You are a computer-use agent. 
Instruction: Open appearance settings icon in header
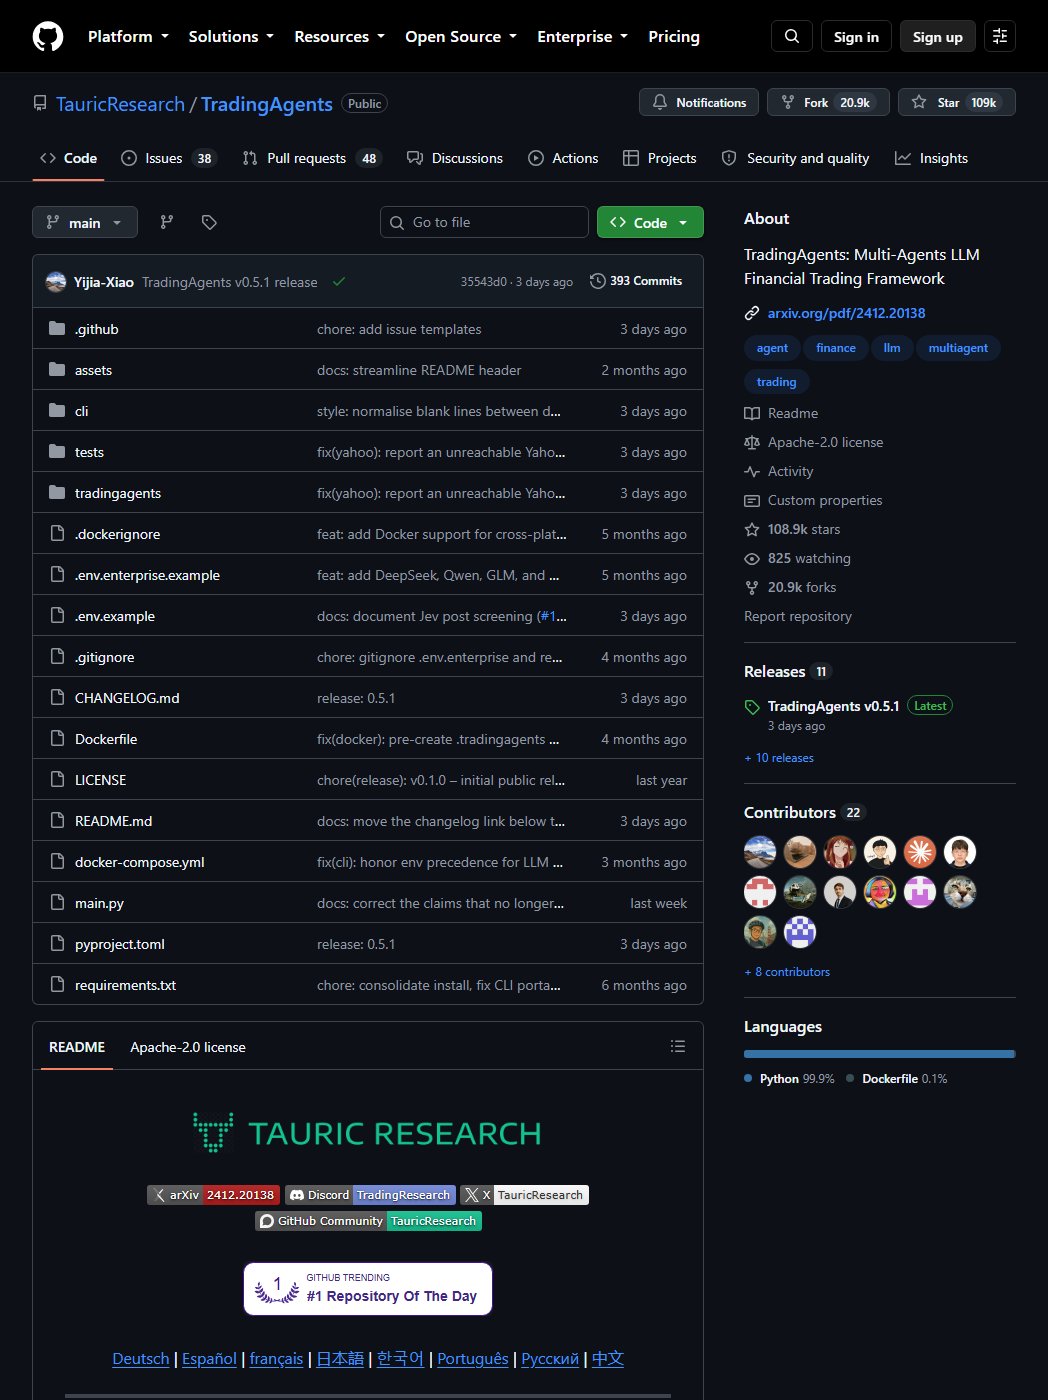(1000, 36)
